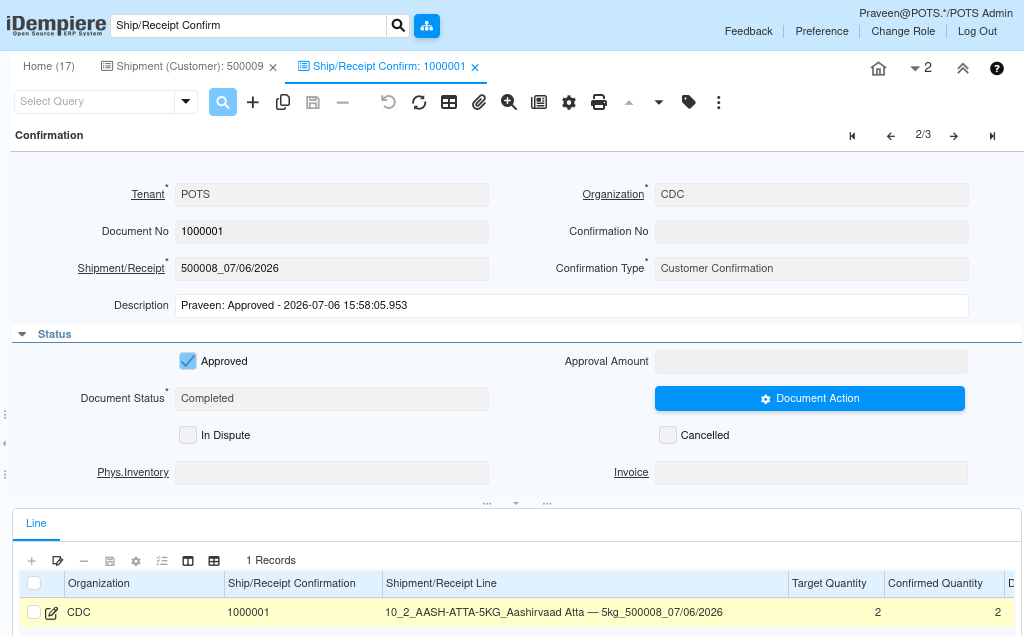
Task: Toggle grid view in main toolbar
Action: [x=449, y=103]
